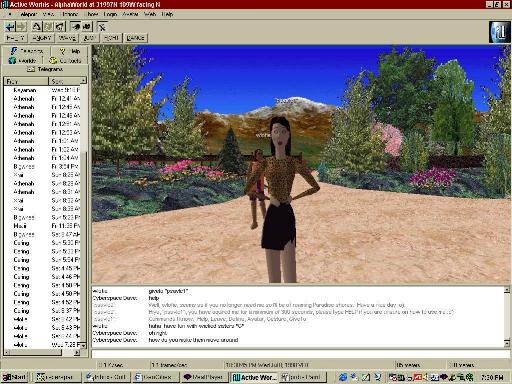Open the Login menu
Image resolution: width=512 pixels, height=384 pixels.
pyautogui.click(x=110, y=14)
